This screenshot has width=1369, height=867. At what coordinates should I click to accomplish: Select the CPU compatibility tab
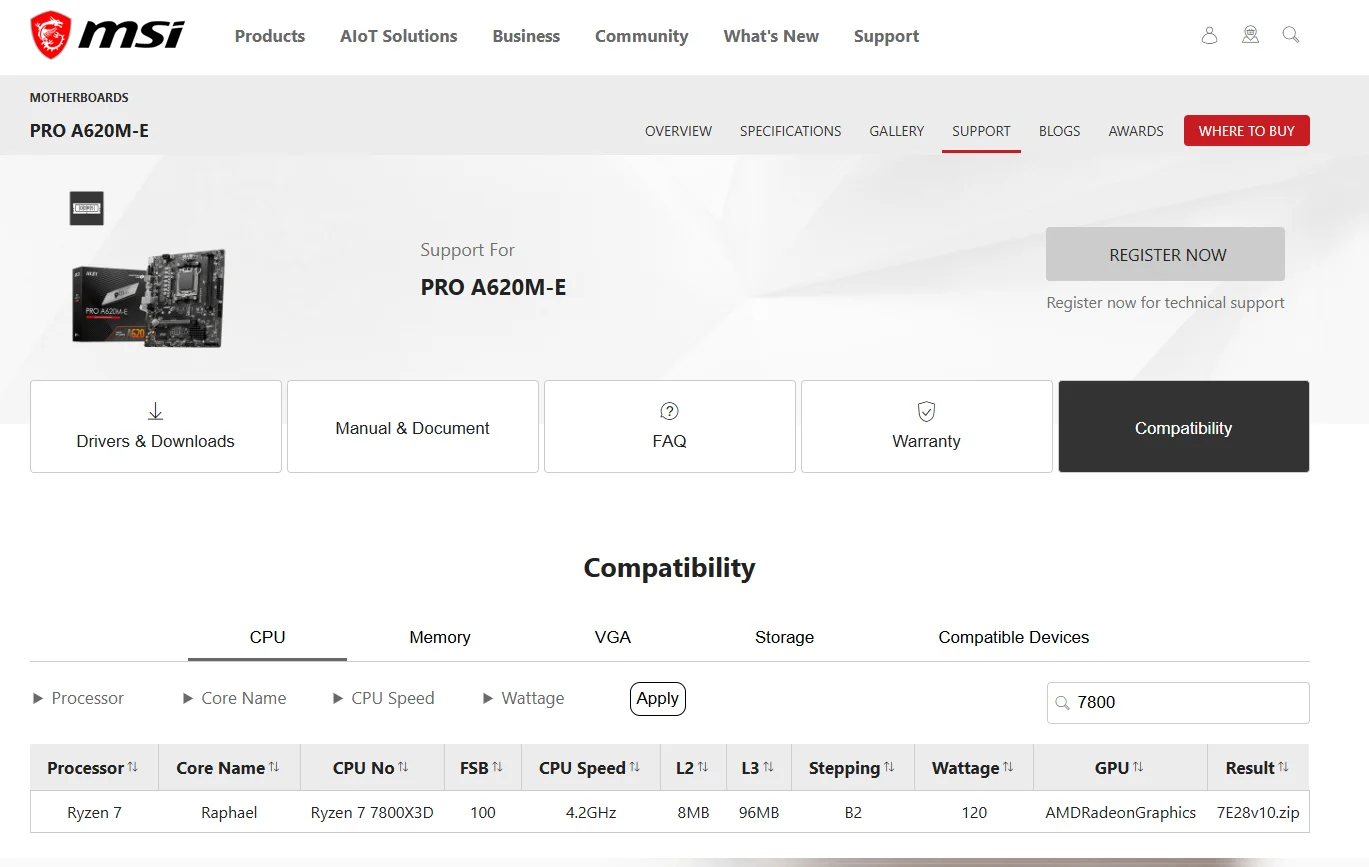tap(267, 637)
